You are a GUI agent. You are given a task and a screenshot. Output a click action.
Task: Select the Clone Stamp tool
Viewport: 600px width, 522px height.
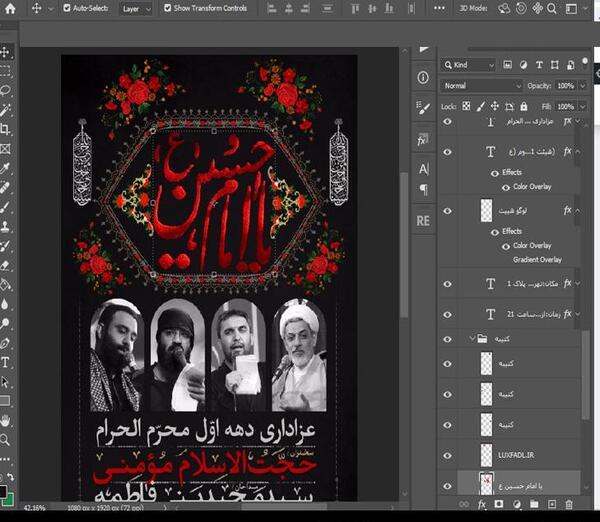coord(5,227)
